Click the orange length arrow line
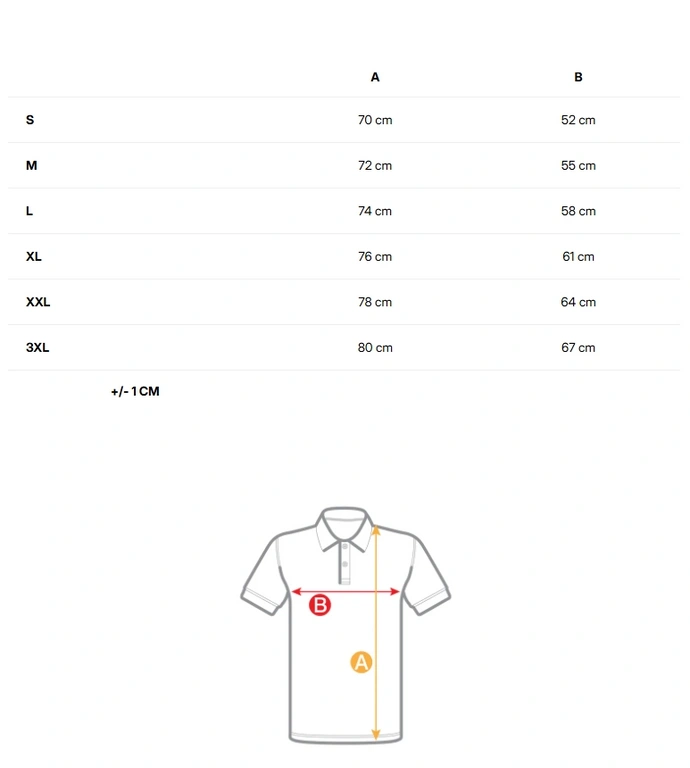 (376, 632)
